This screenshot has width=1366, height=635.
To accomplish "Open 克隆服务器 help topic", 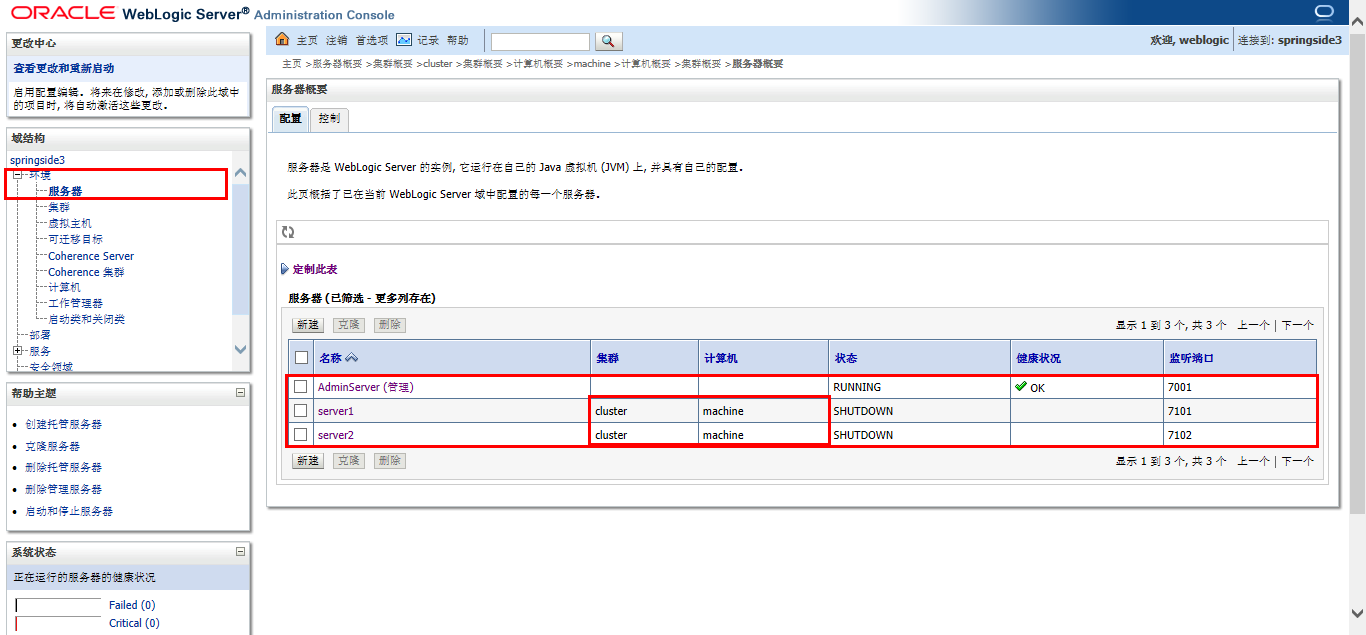I will (53, 446).
